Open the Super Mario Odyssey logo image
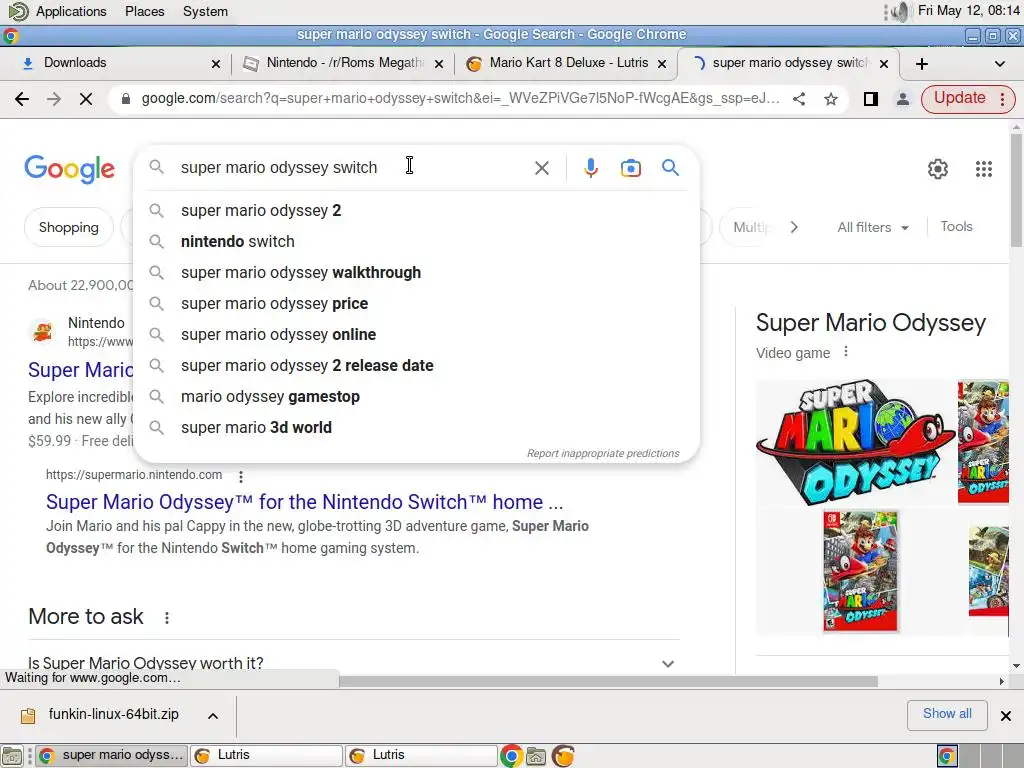Viewport: 1024px width, 768px height. [x=854, y=443]
